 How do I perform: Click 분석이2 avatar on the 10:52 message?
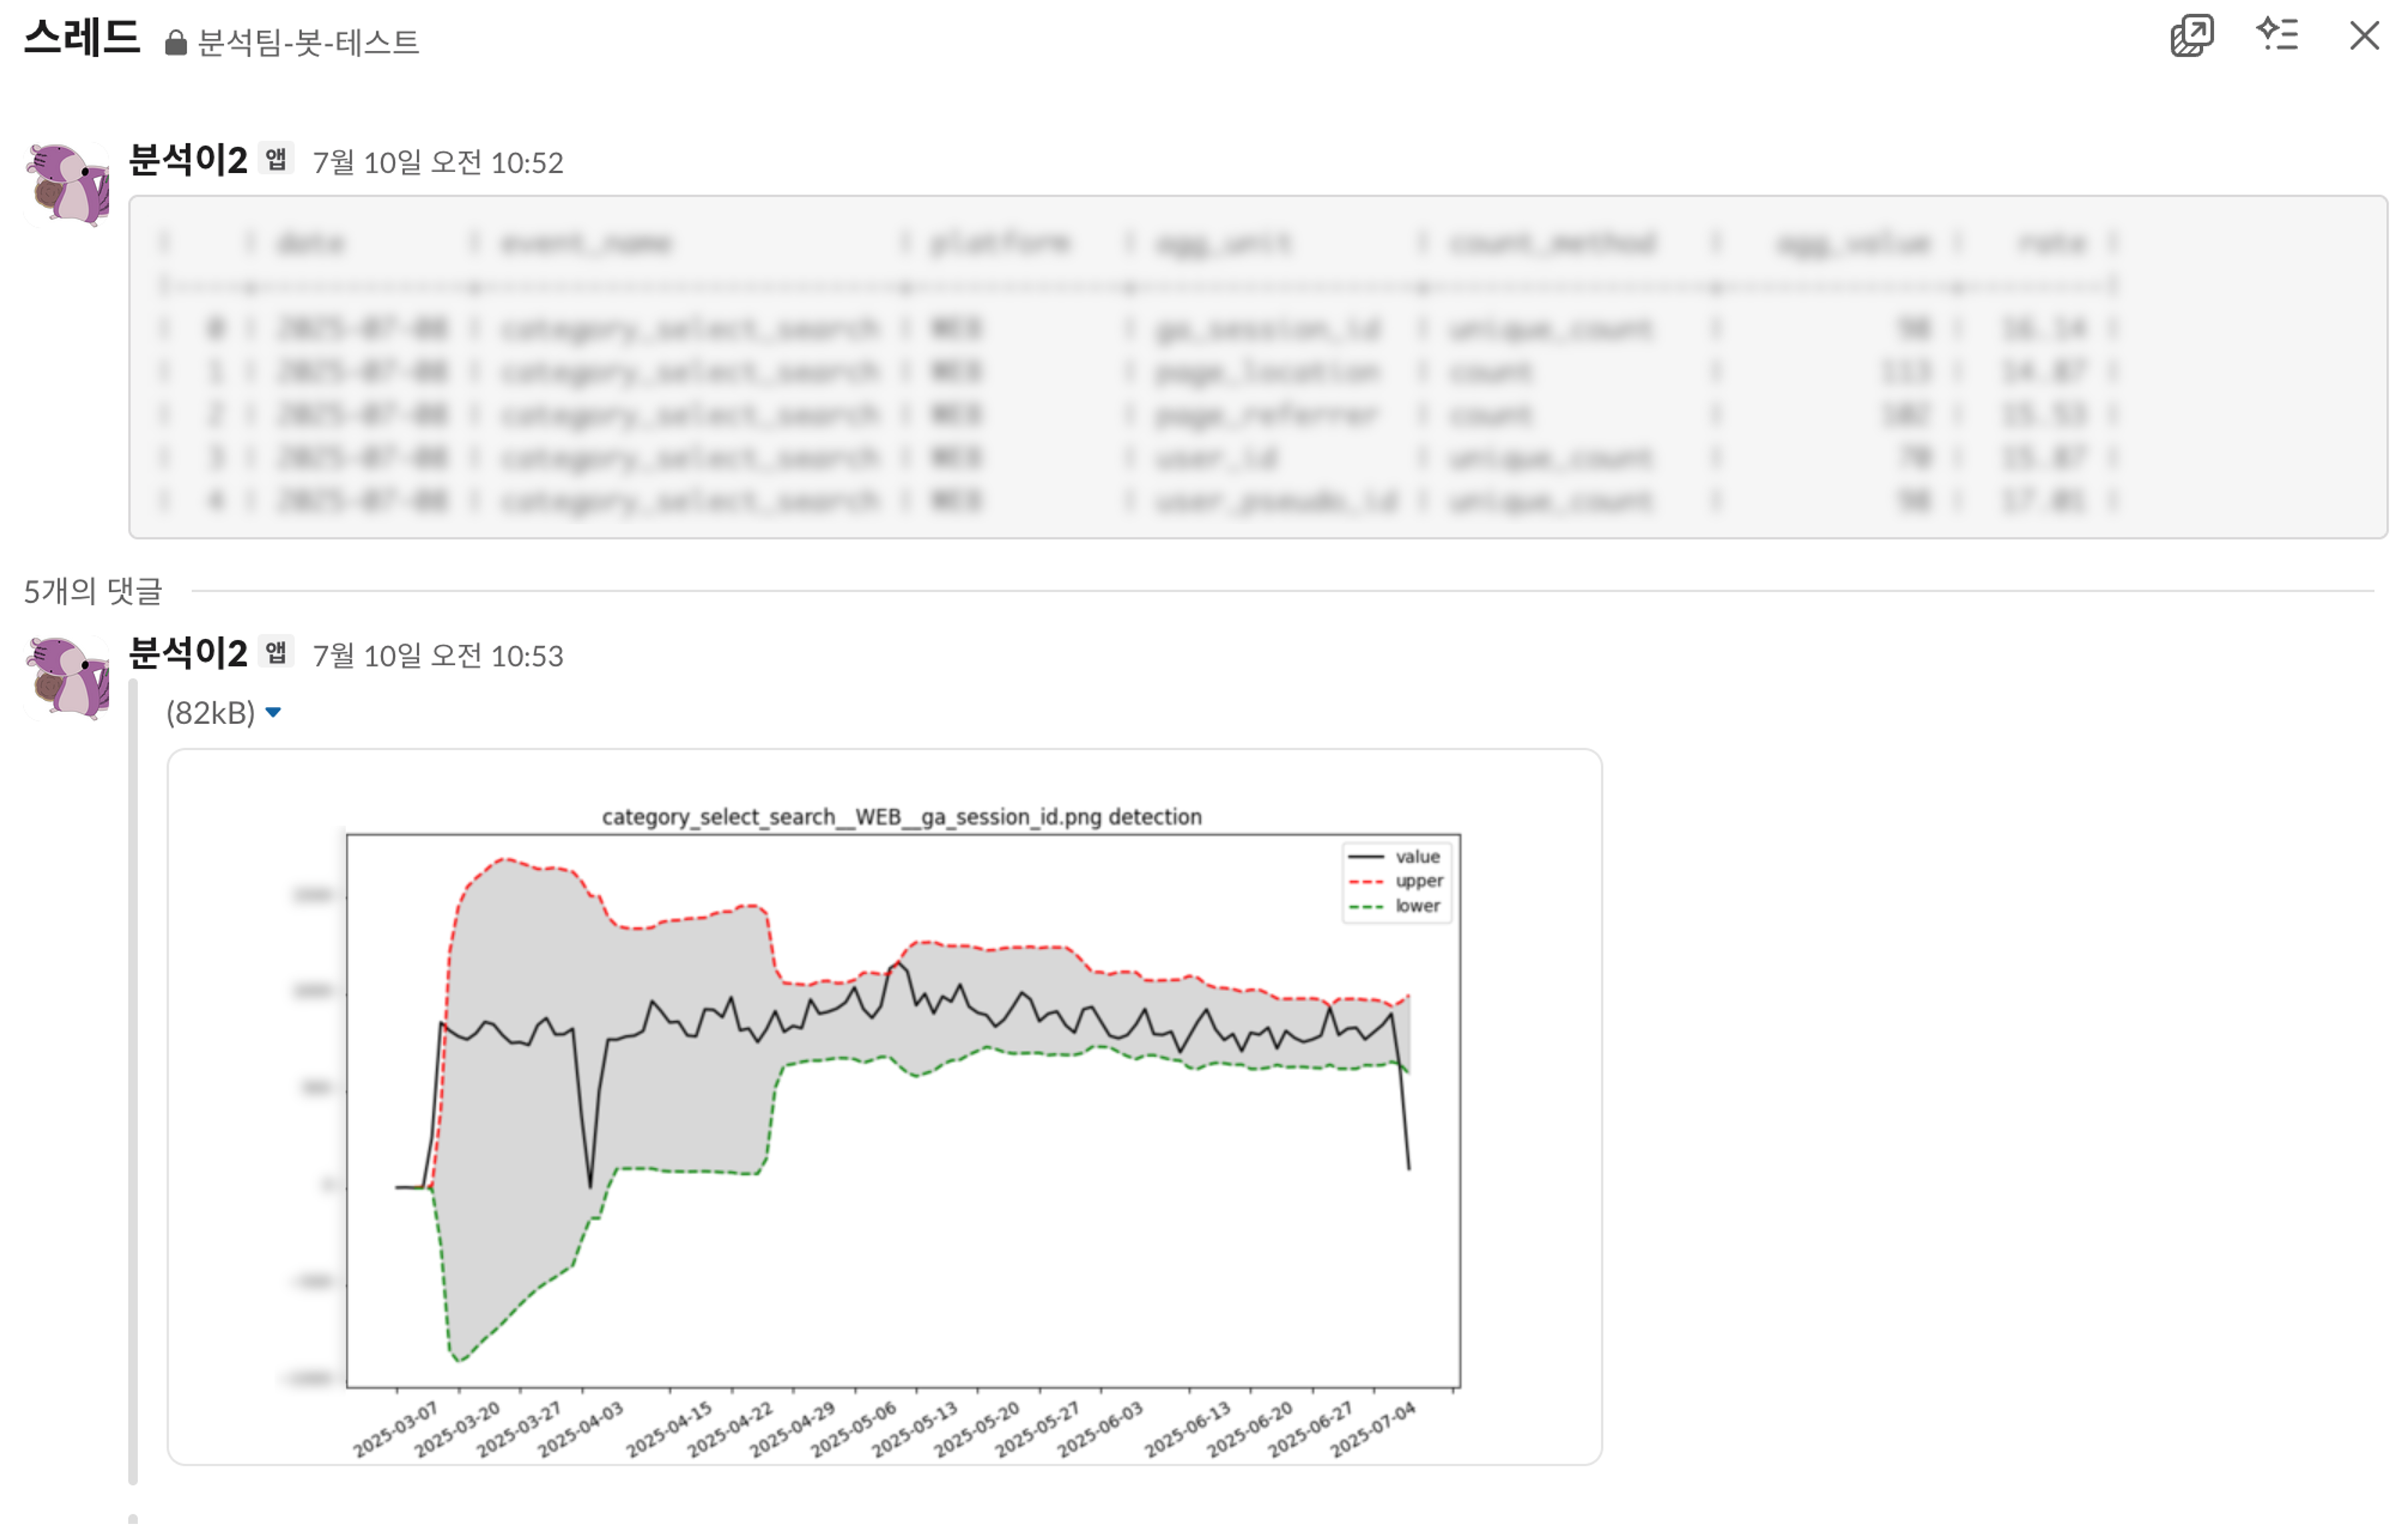pos(67,185)
